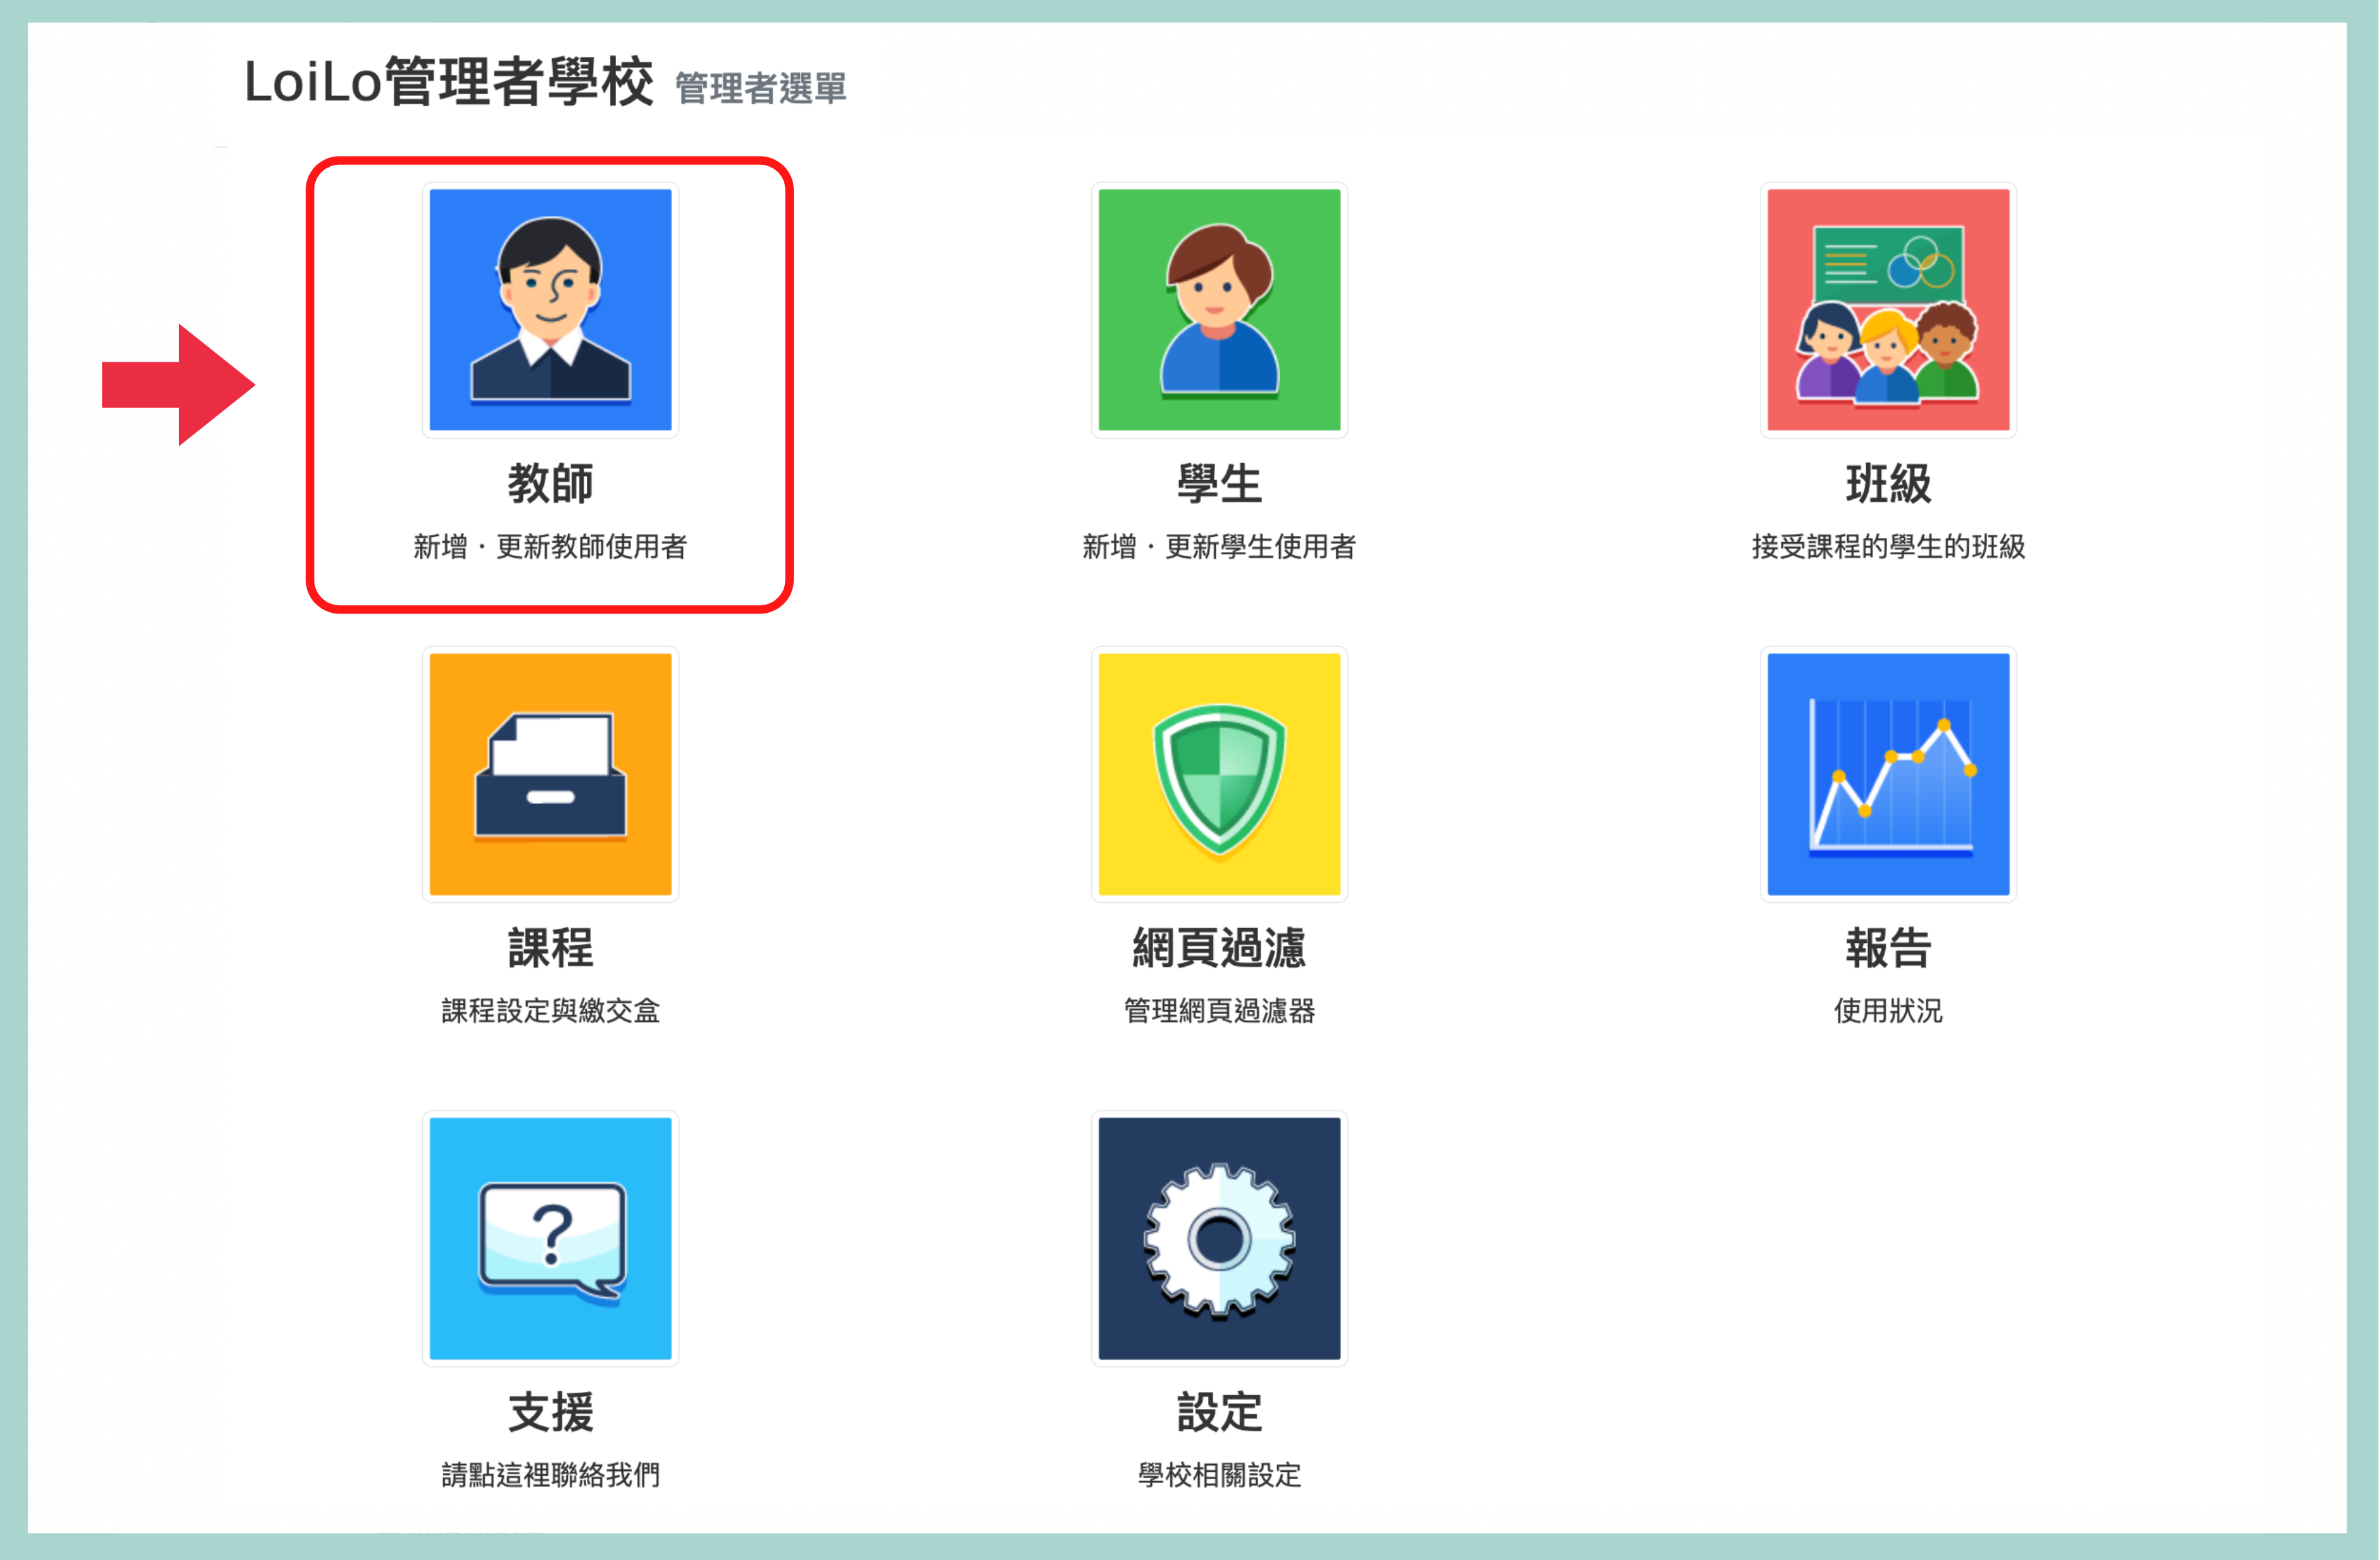2380x1560 pixels.
Task: Open the 教師 teacher icon tile
Action: pyautogui.click(x=550, y=310)
